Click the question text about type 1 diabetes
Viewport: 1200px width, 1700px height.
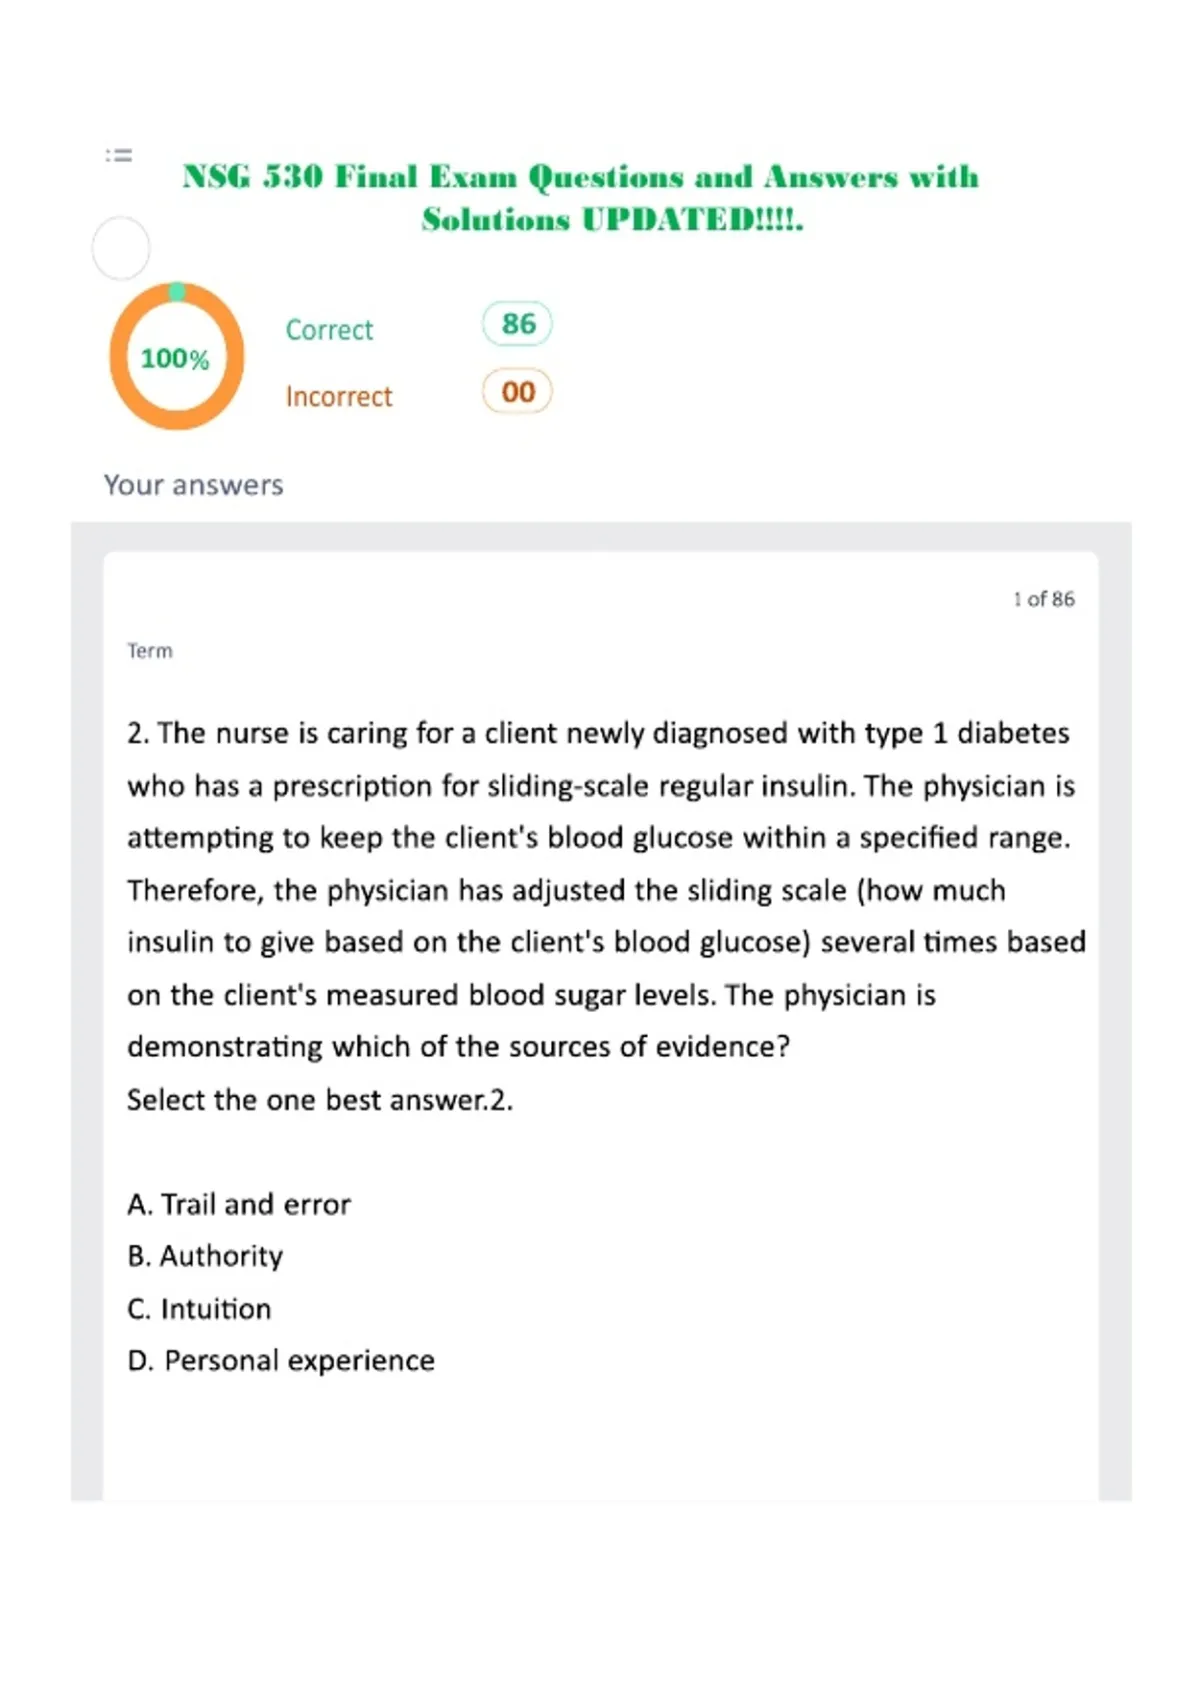(x=606, y=890)
